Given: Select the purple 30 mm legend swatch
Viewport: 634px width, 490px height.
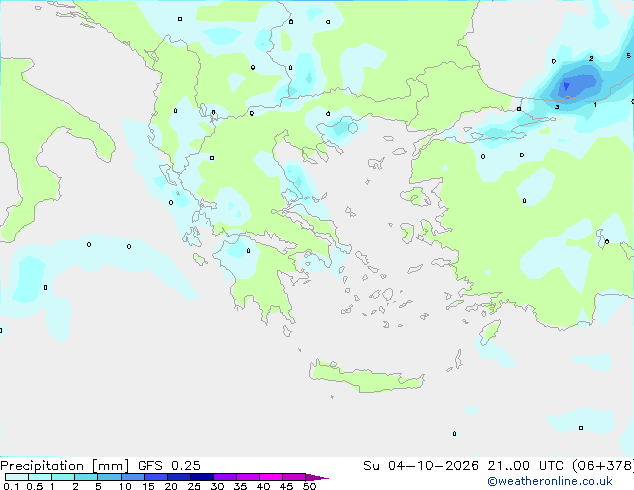Looking at the screenshot, I should click(x=225, y=477).
